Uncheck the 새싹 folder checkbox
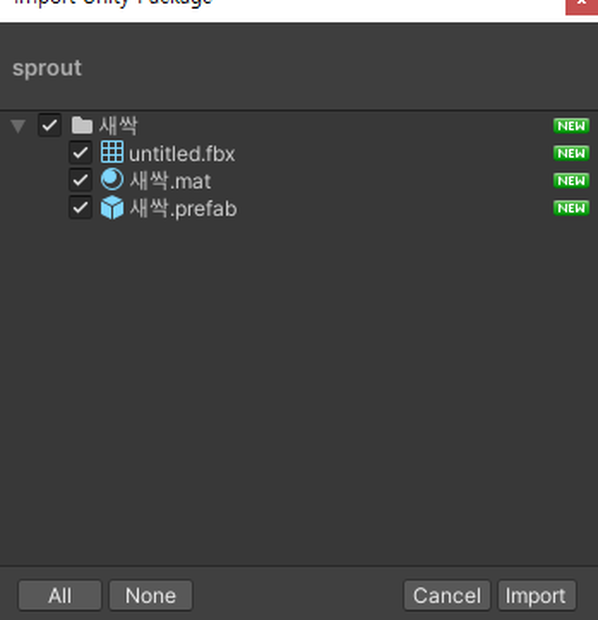 (x=49, y=125)
